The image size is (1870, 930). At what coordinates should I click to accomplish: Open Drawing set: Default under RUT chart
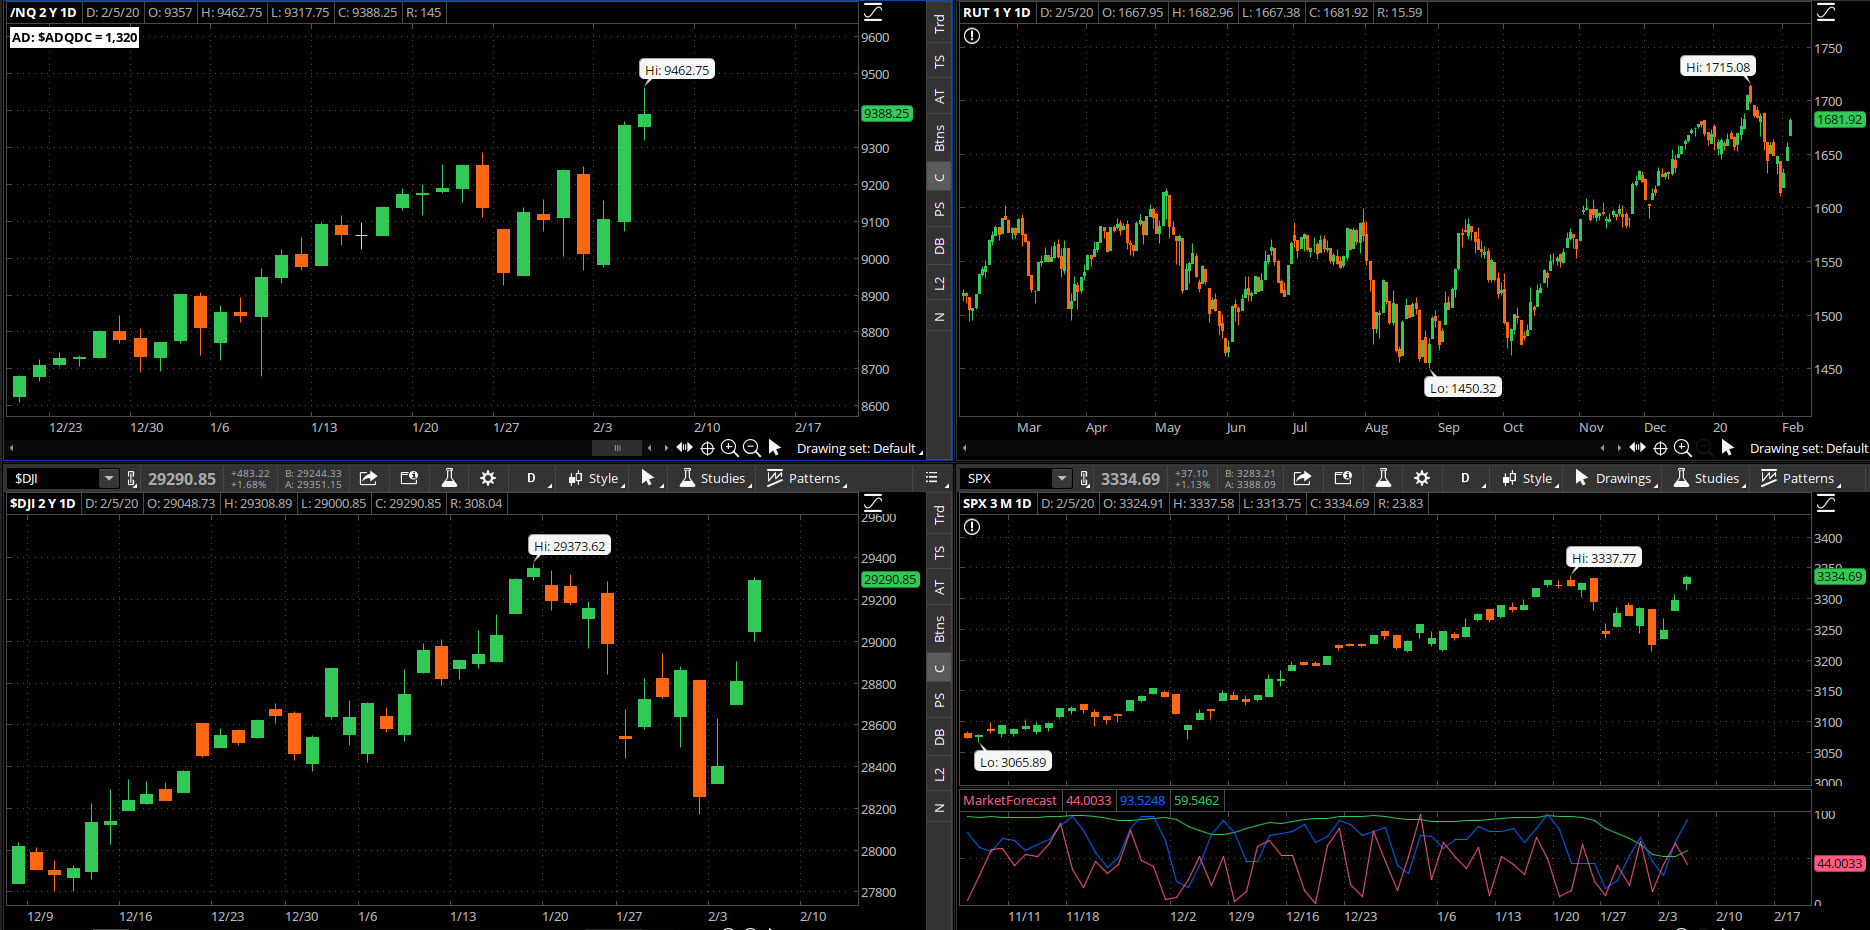pos(1808,448)
